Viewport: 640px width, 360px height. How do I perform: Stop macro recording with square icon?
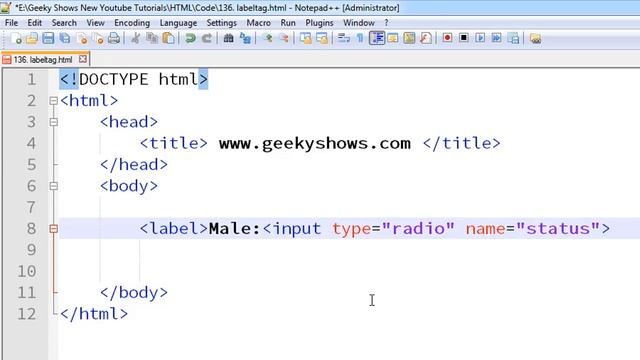point(464,38)
